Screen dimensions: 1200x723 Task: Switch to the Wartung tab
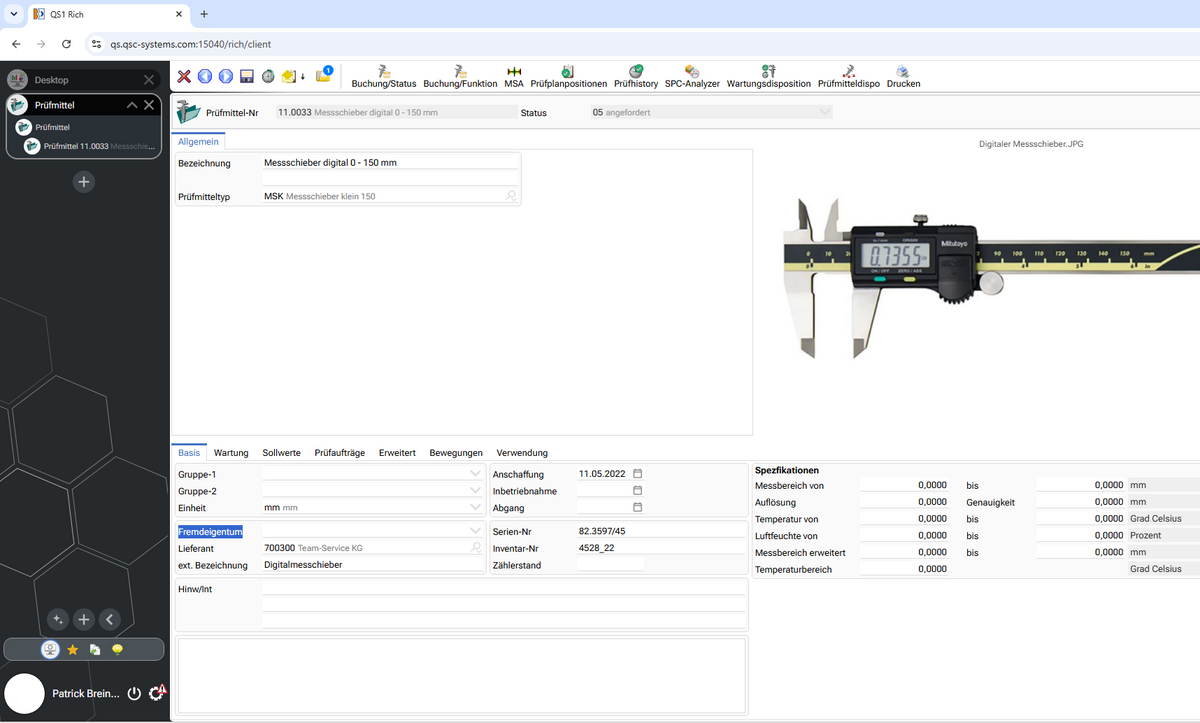tap(231, 452)
